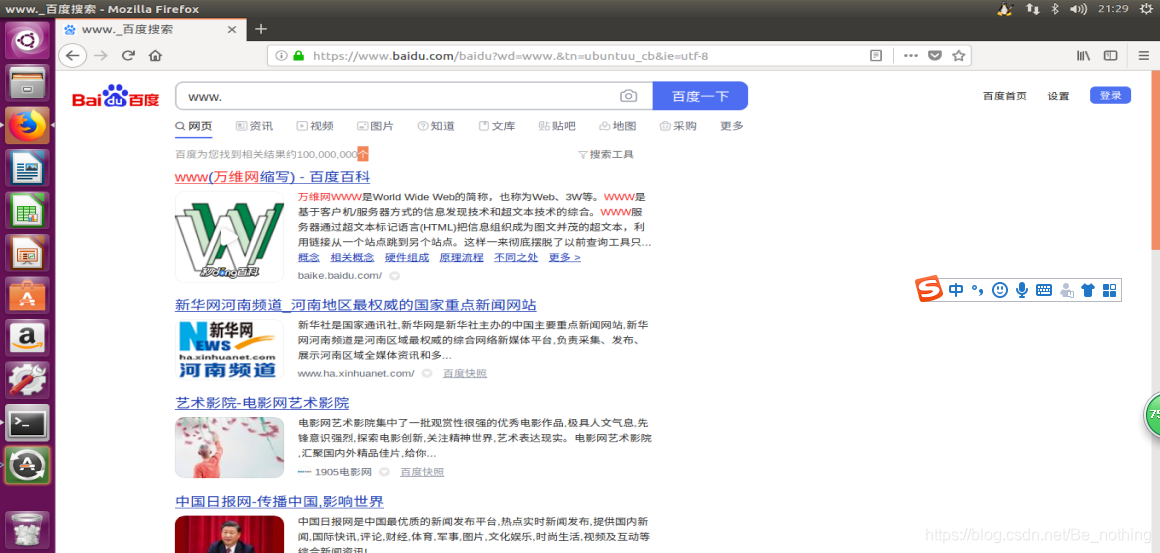The width and height of the screenshot is (1160, 553).
Task: Toggle Sogou 中 Chinese/English mode
Action: point(956,290)
